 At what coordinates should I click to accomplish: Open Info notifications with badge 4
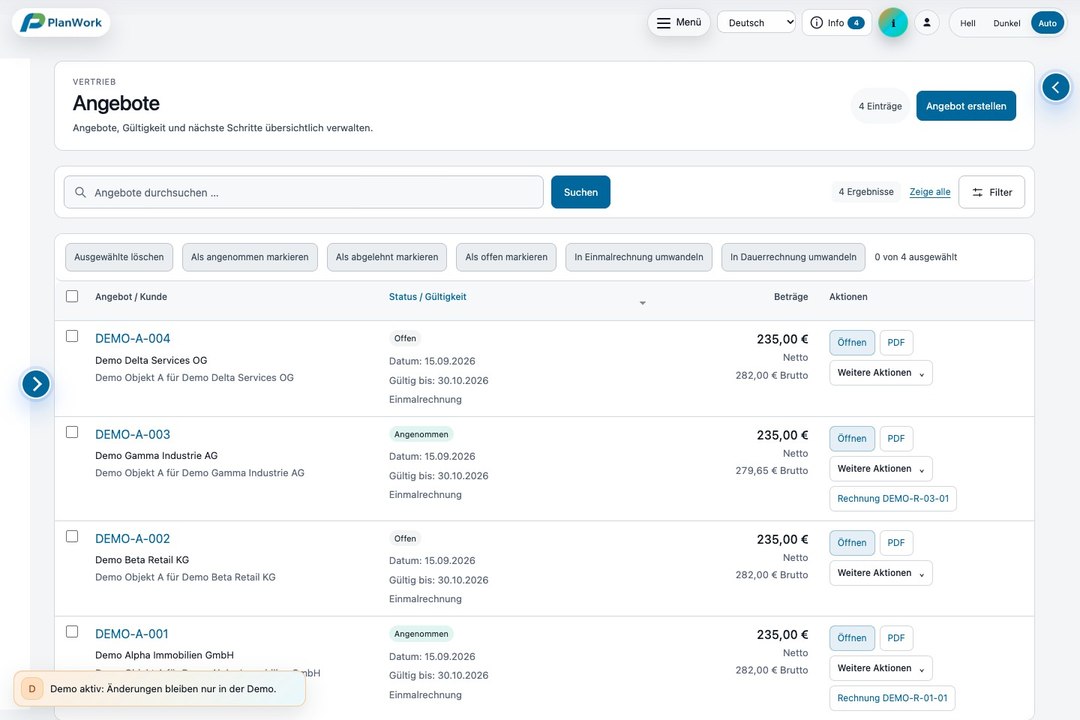coord(836,23)
